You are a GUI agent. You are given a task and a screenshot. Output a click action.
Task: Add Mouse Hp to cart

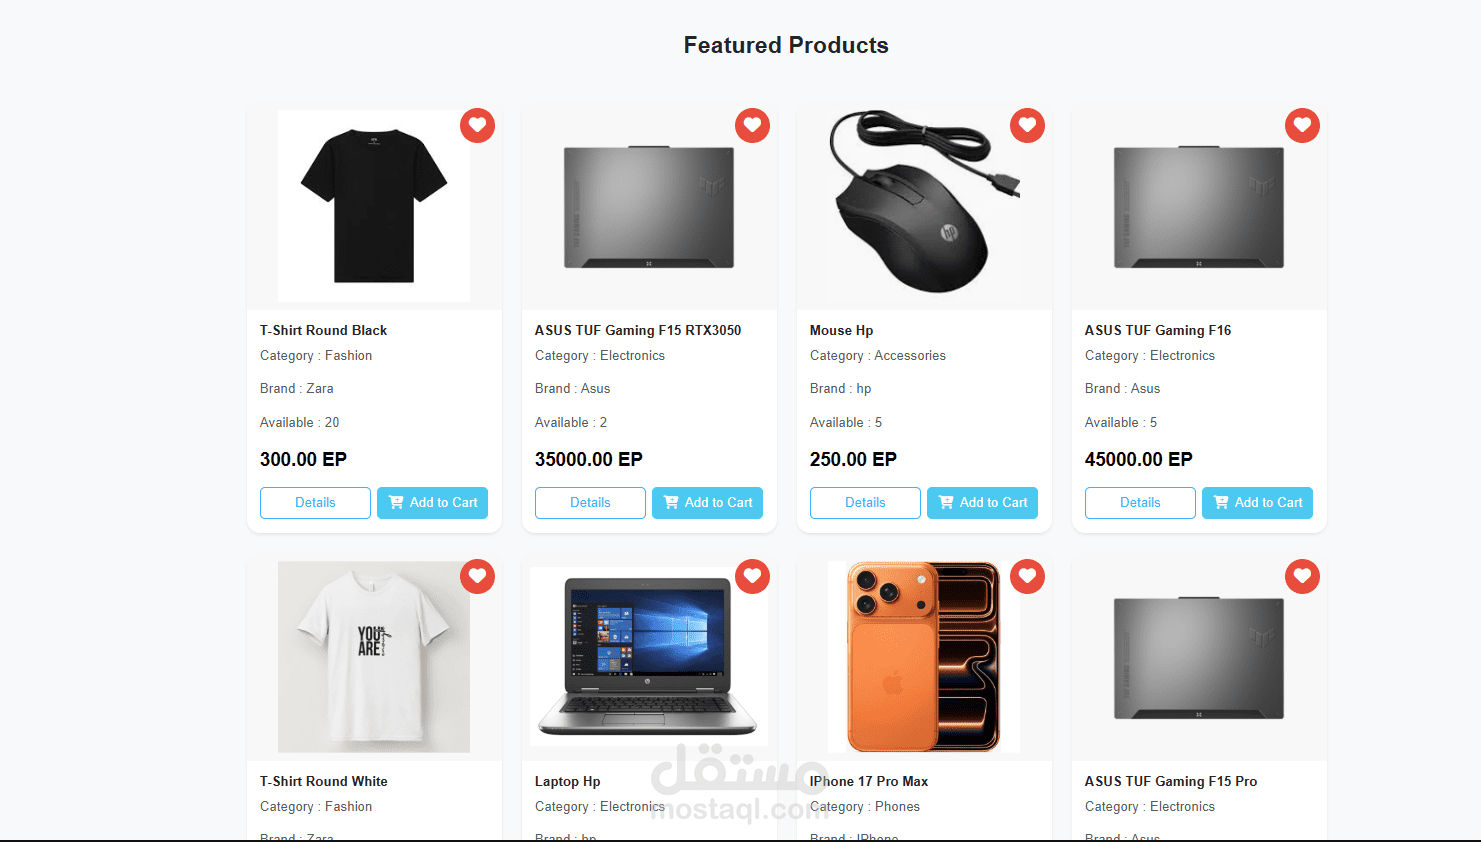coord(982,503)
